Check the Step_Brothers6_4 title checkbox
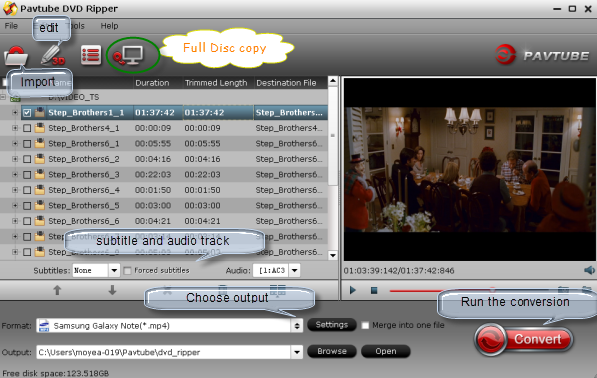Screen dimensions: 597x378 [27, 190]
